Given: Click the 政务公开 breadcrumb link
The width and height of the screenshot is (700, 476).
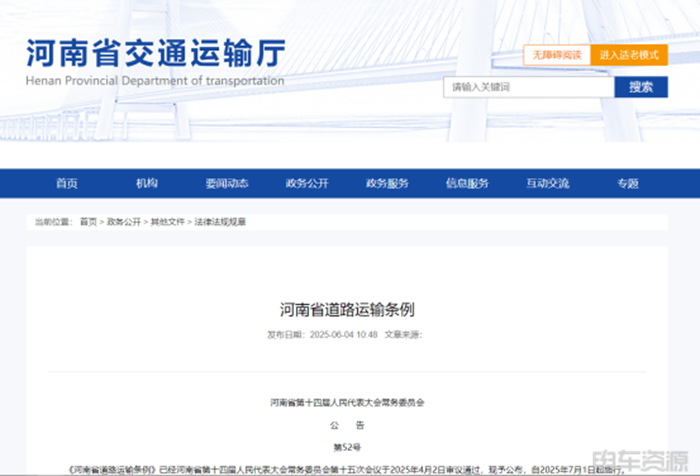Looking at the screenshot, I should point(124,221).
